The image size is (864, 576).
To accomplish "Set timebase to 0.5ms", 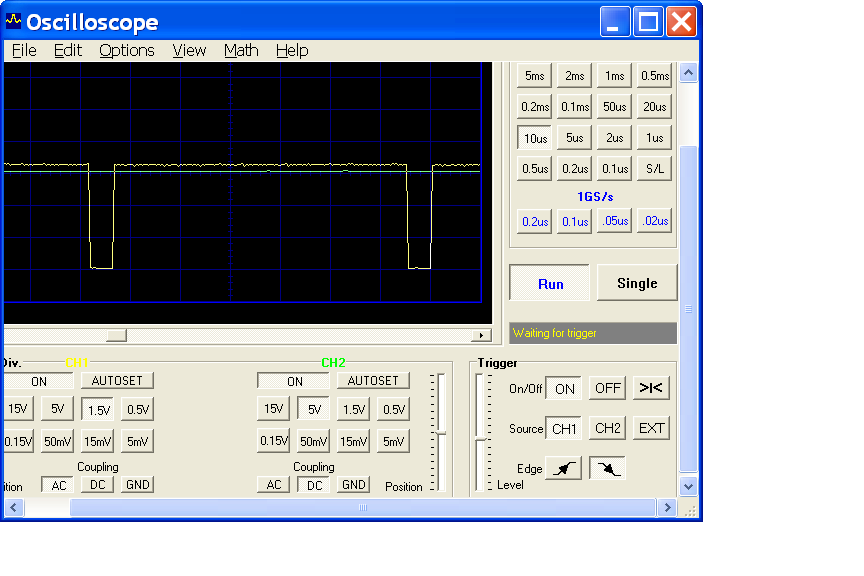I will coord(655,76).
